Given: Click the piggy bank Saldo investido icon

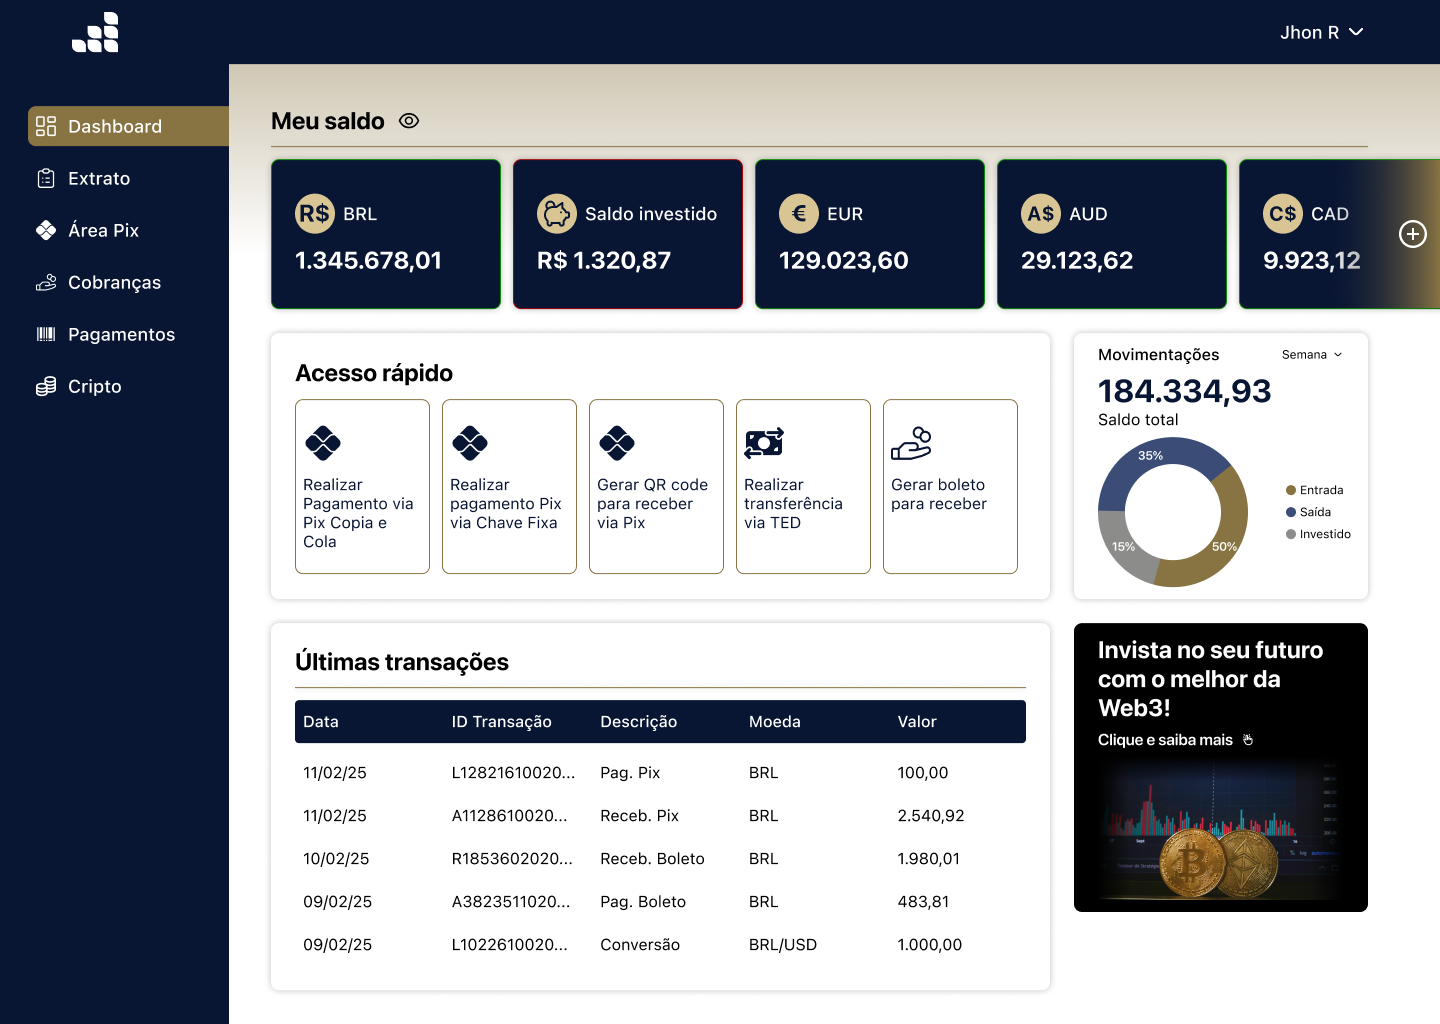Looking at the screenshot, I should 557,213.
